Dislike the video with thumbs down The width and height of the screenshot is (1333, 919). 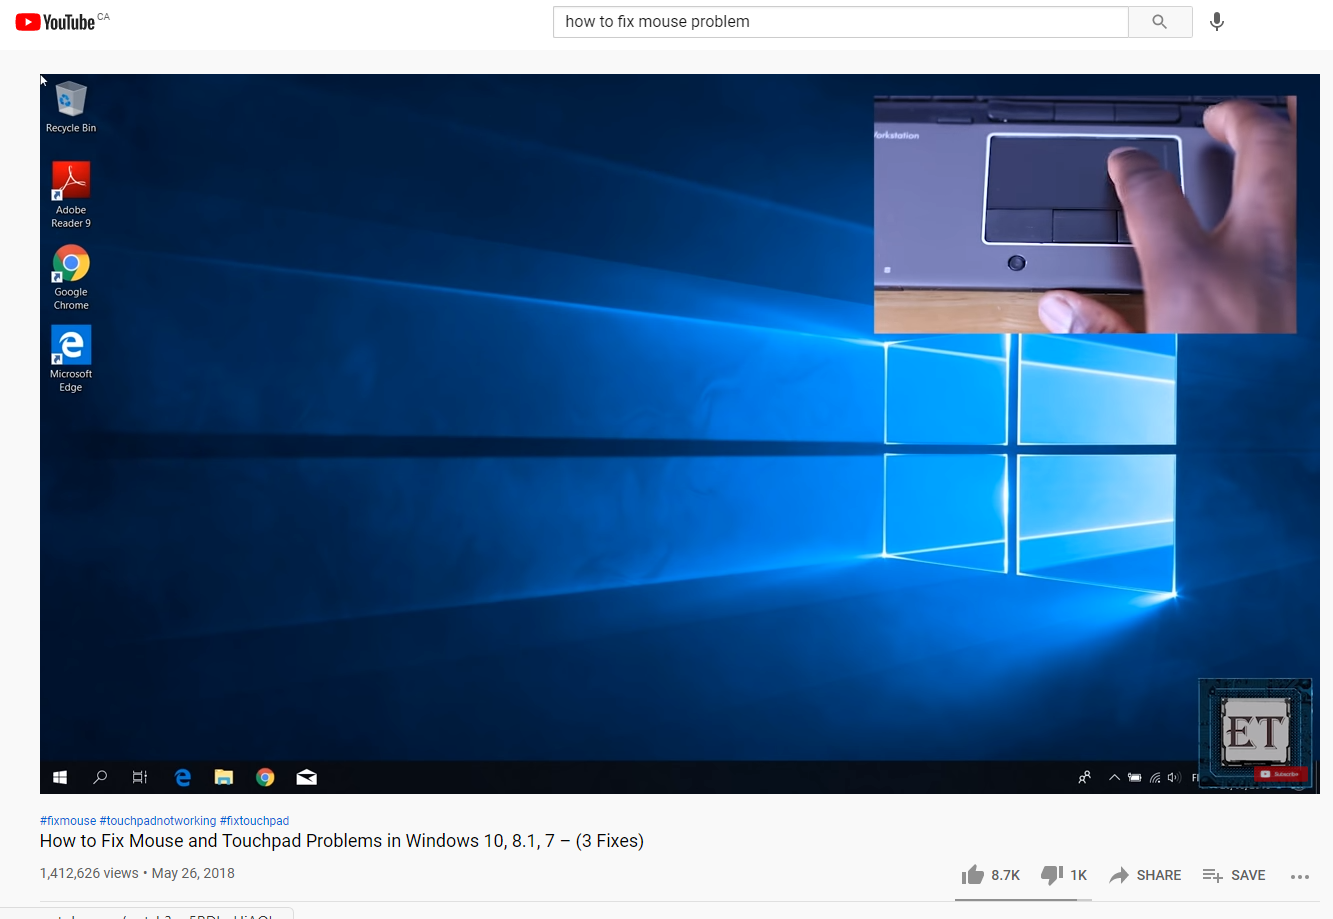coord(1051,875)
